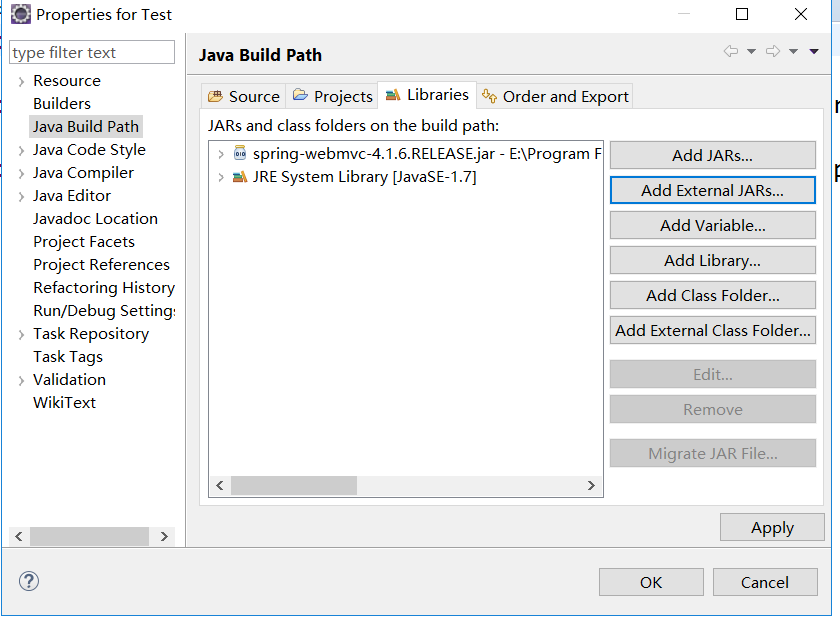Click libraries list scroll right arrow

591,485
